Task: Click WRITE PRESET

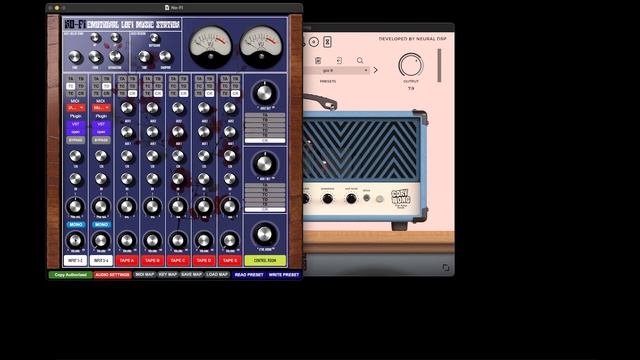Action: pos(284,275)
